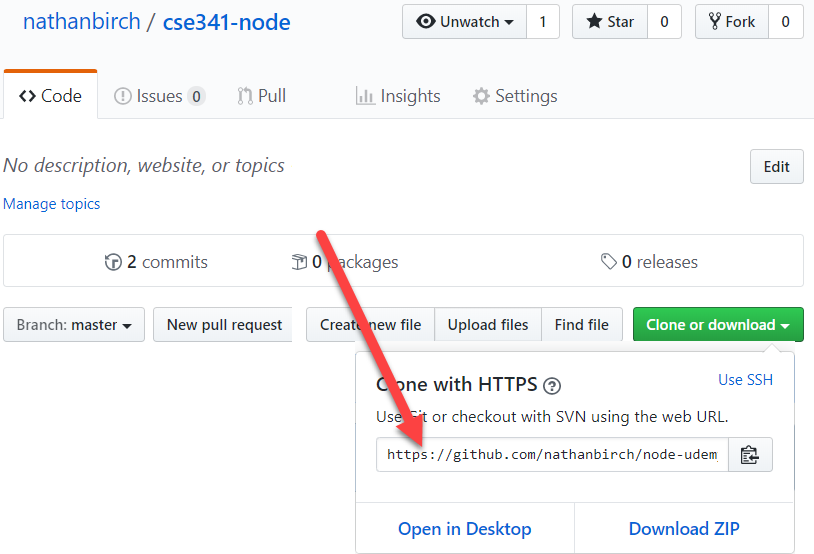Viewport: 814px width, 554px height.
Task: Click New pull request button
Action: click(x=223, y=325)
